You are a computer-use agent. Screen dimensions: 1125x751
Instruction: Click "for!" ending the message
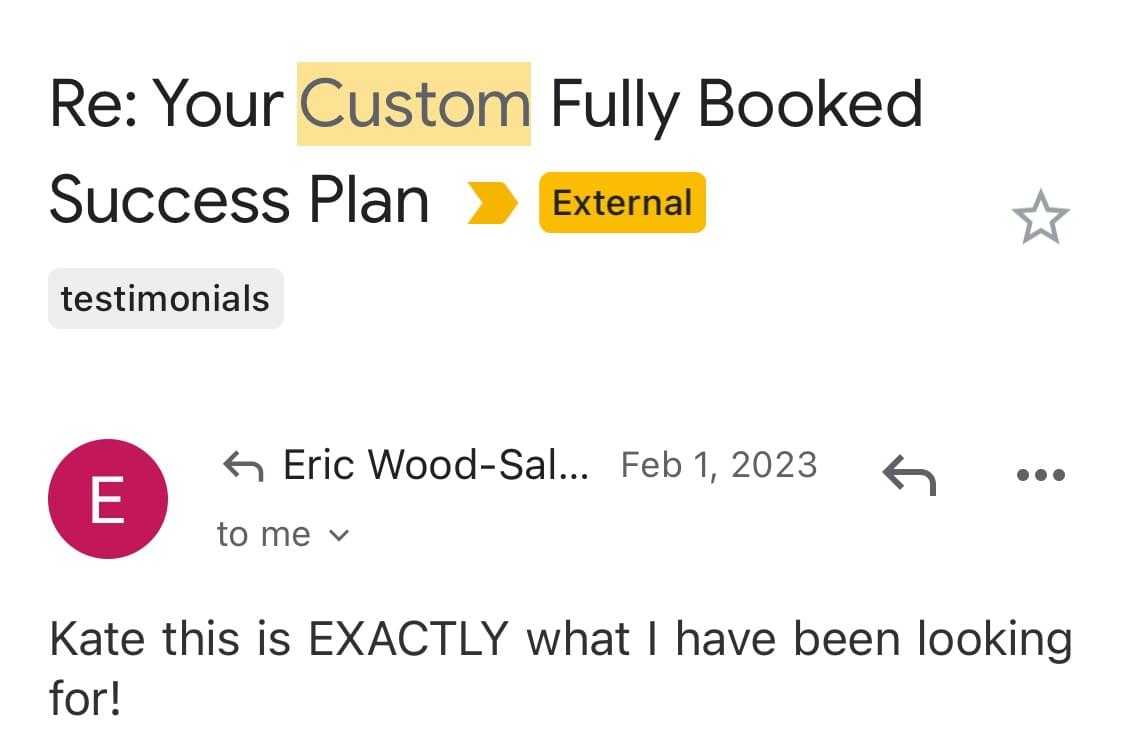[85, 699]
